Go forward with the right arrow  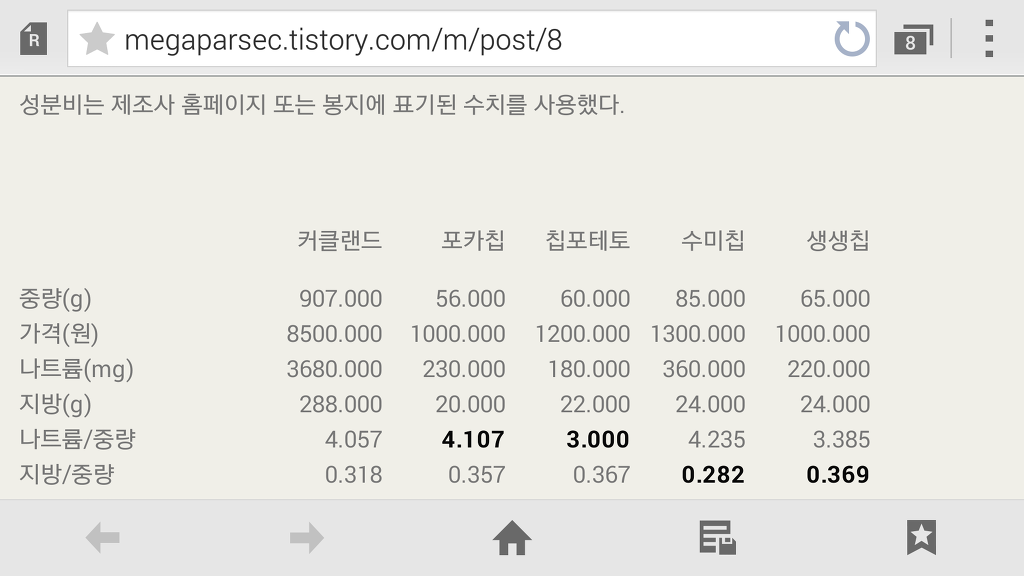[307, 537]
